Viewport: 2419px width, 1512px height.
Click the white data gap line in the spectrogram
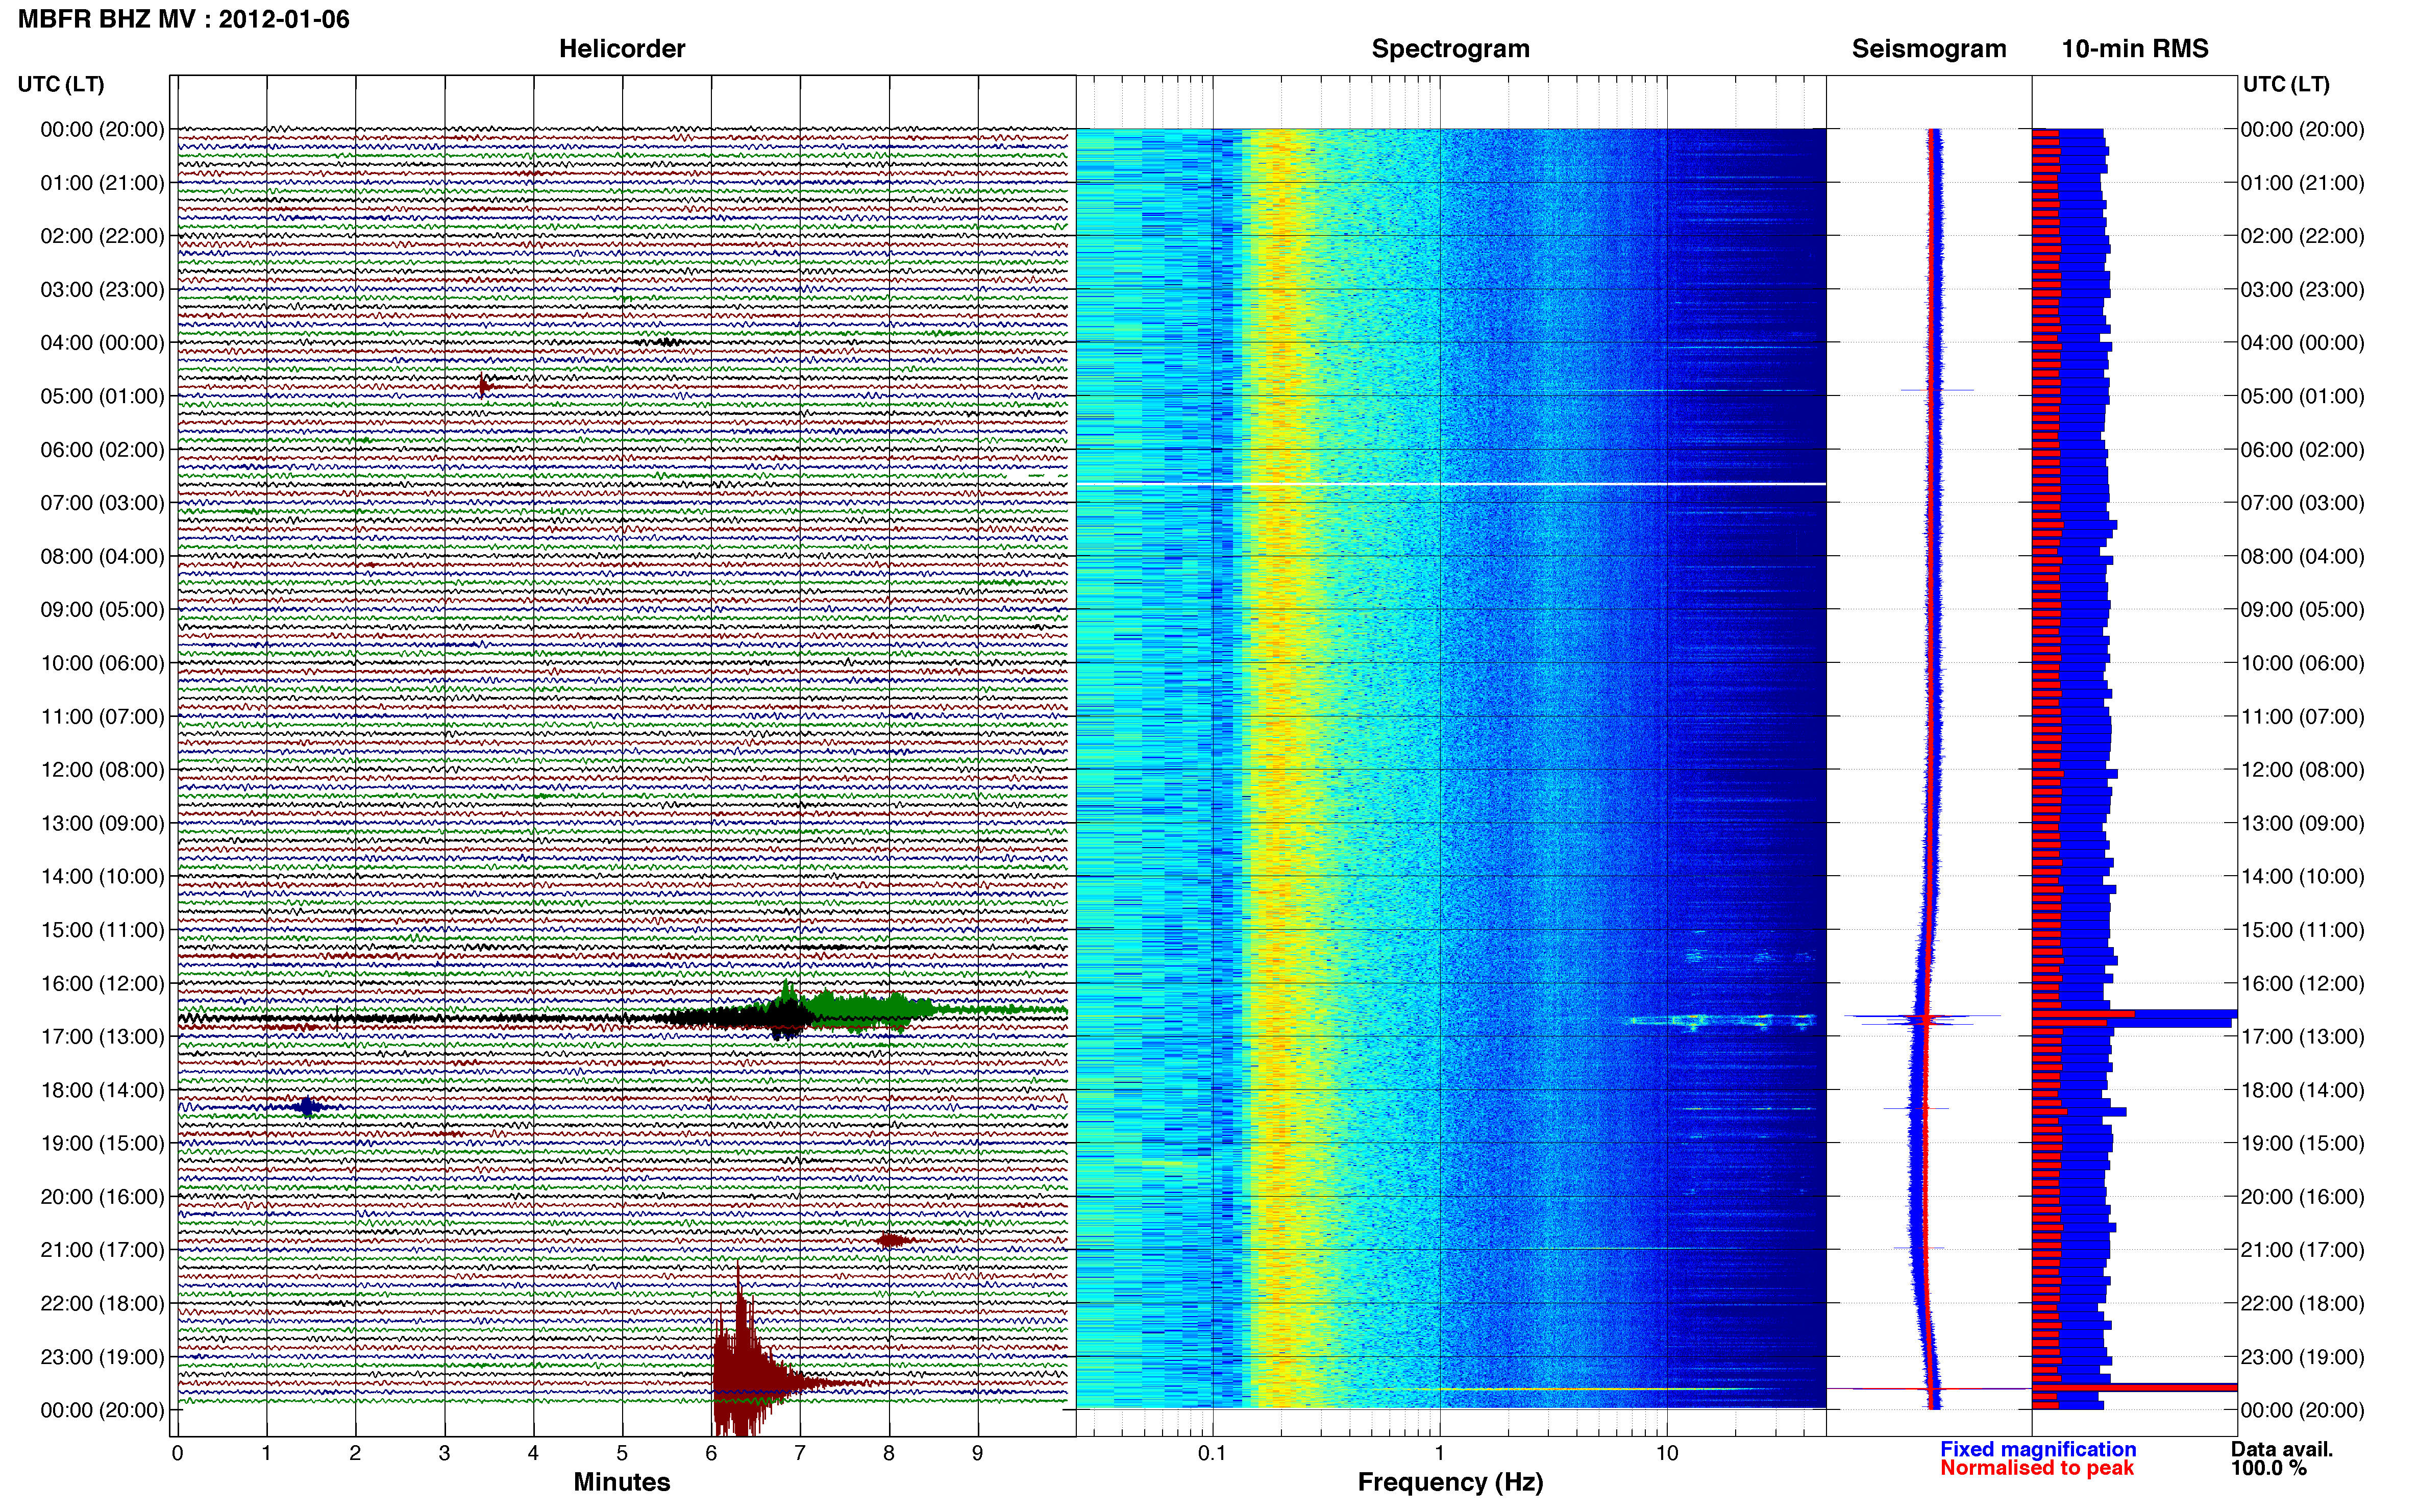[1450, 484]
